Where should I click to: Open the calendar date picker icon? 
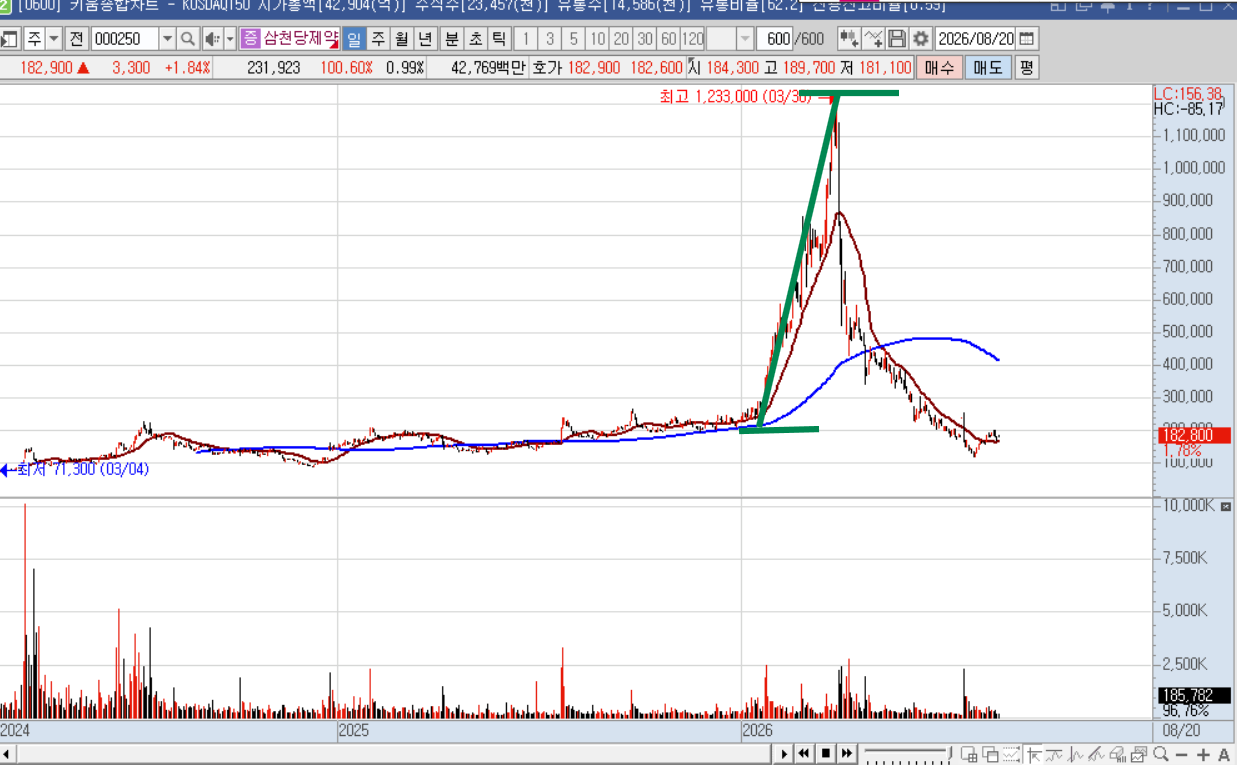[1027, 39]
